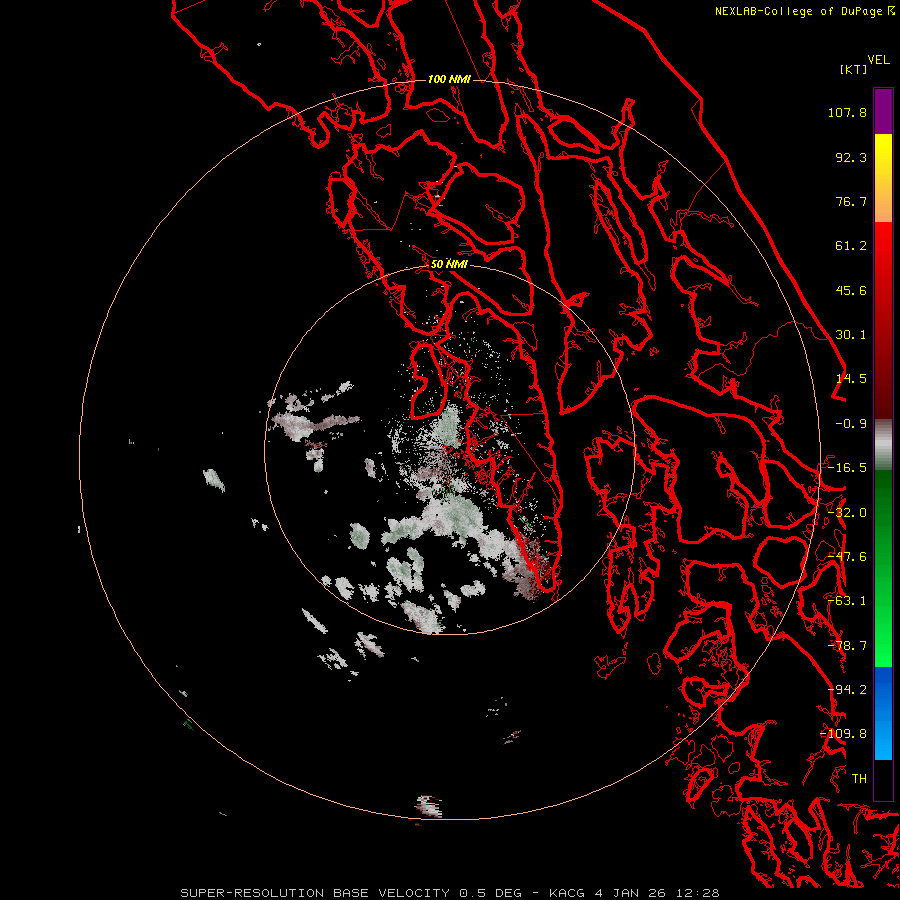Click the Super-Resolution Base Velocity caption
Viewport: 900px width, 900px height.
point(449,893)
